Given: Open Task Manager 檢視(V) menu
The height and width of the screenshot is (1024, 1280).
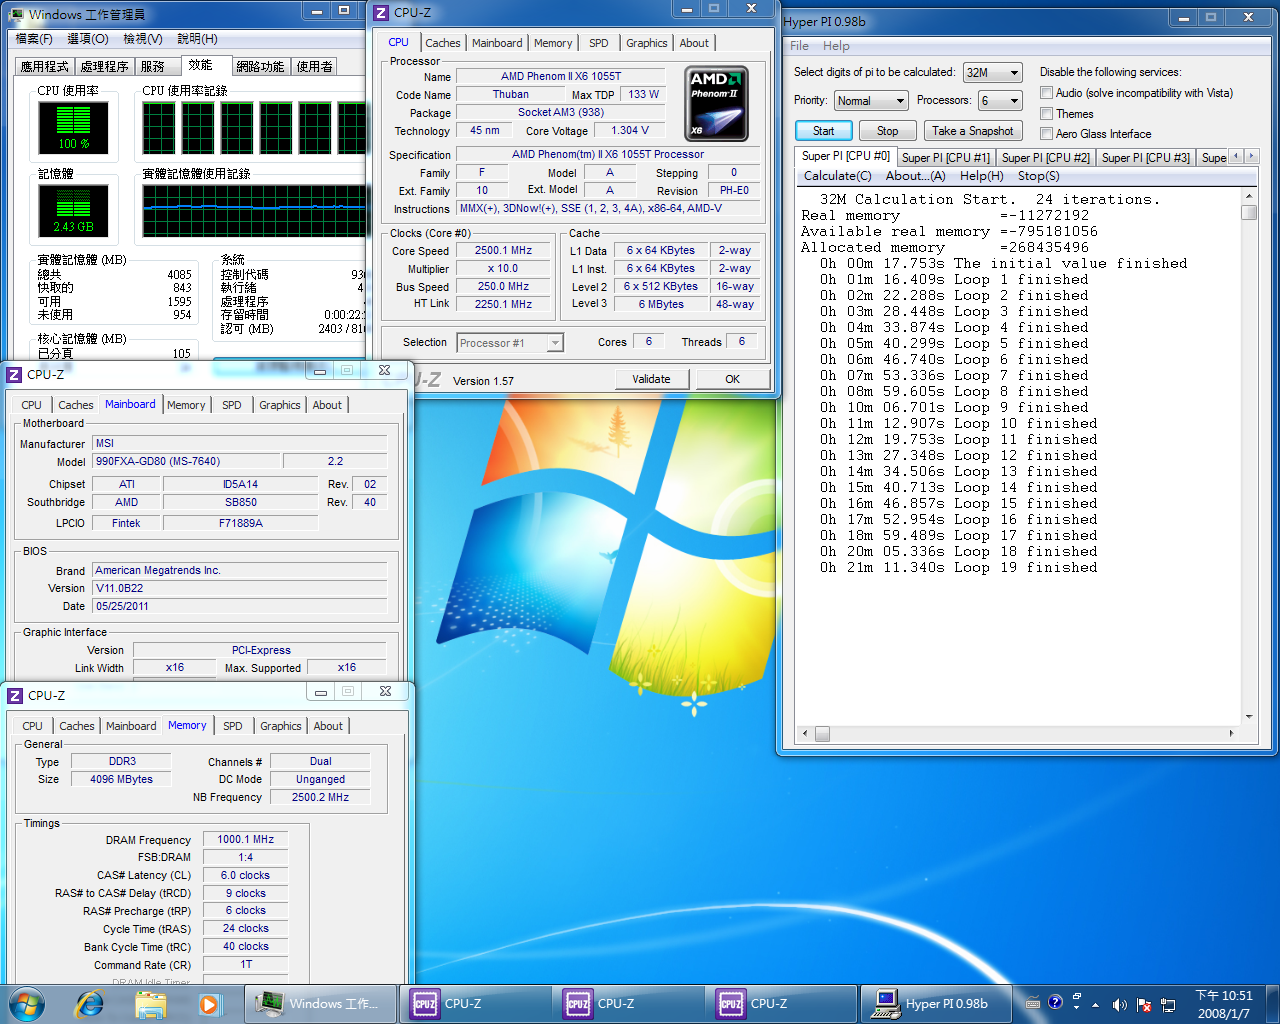Looking at the screenshot, I should 143,39.
